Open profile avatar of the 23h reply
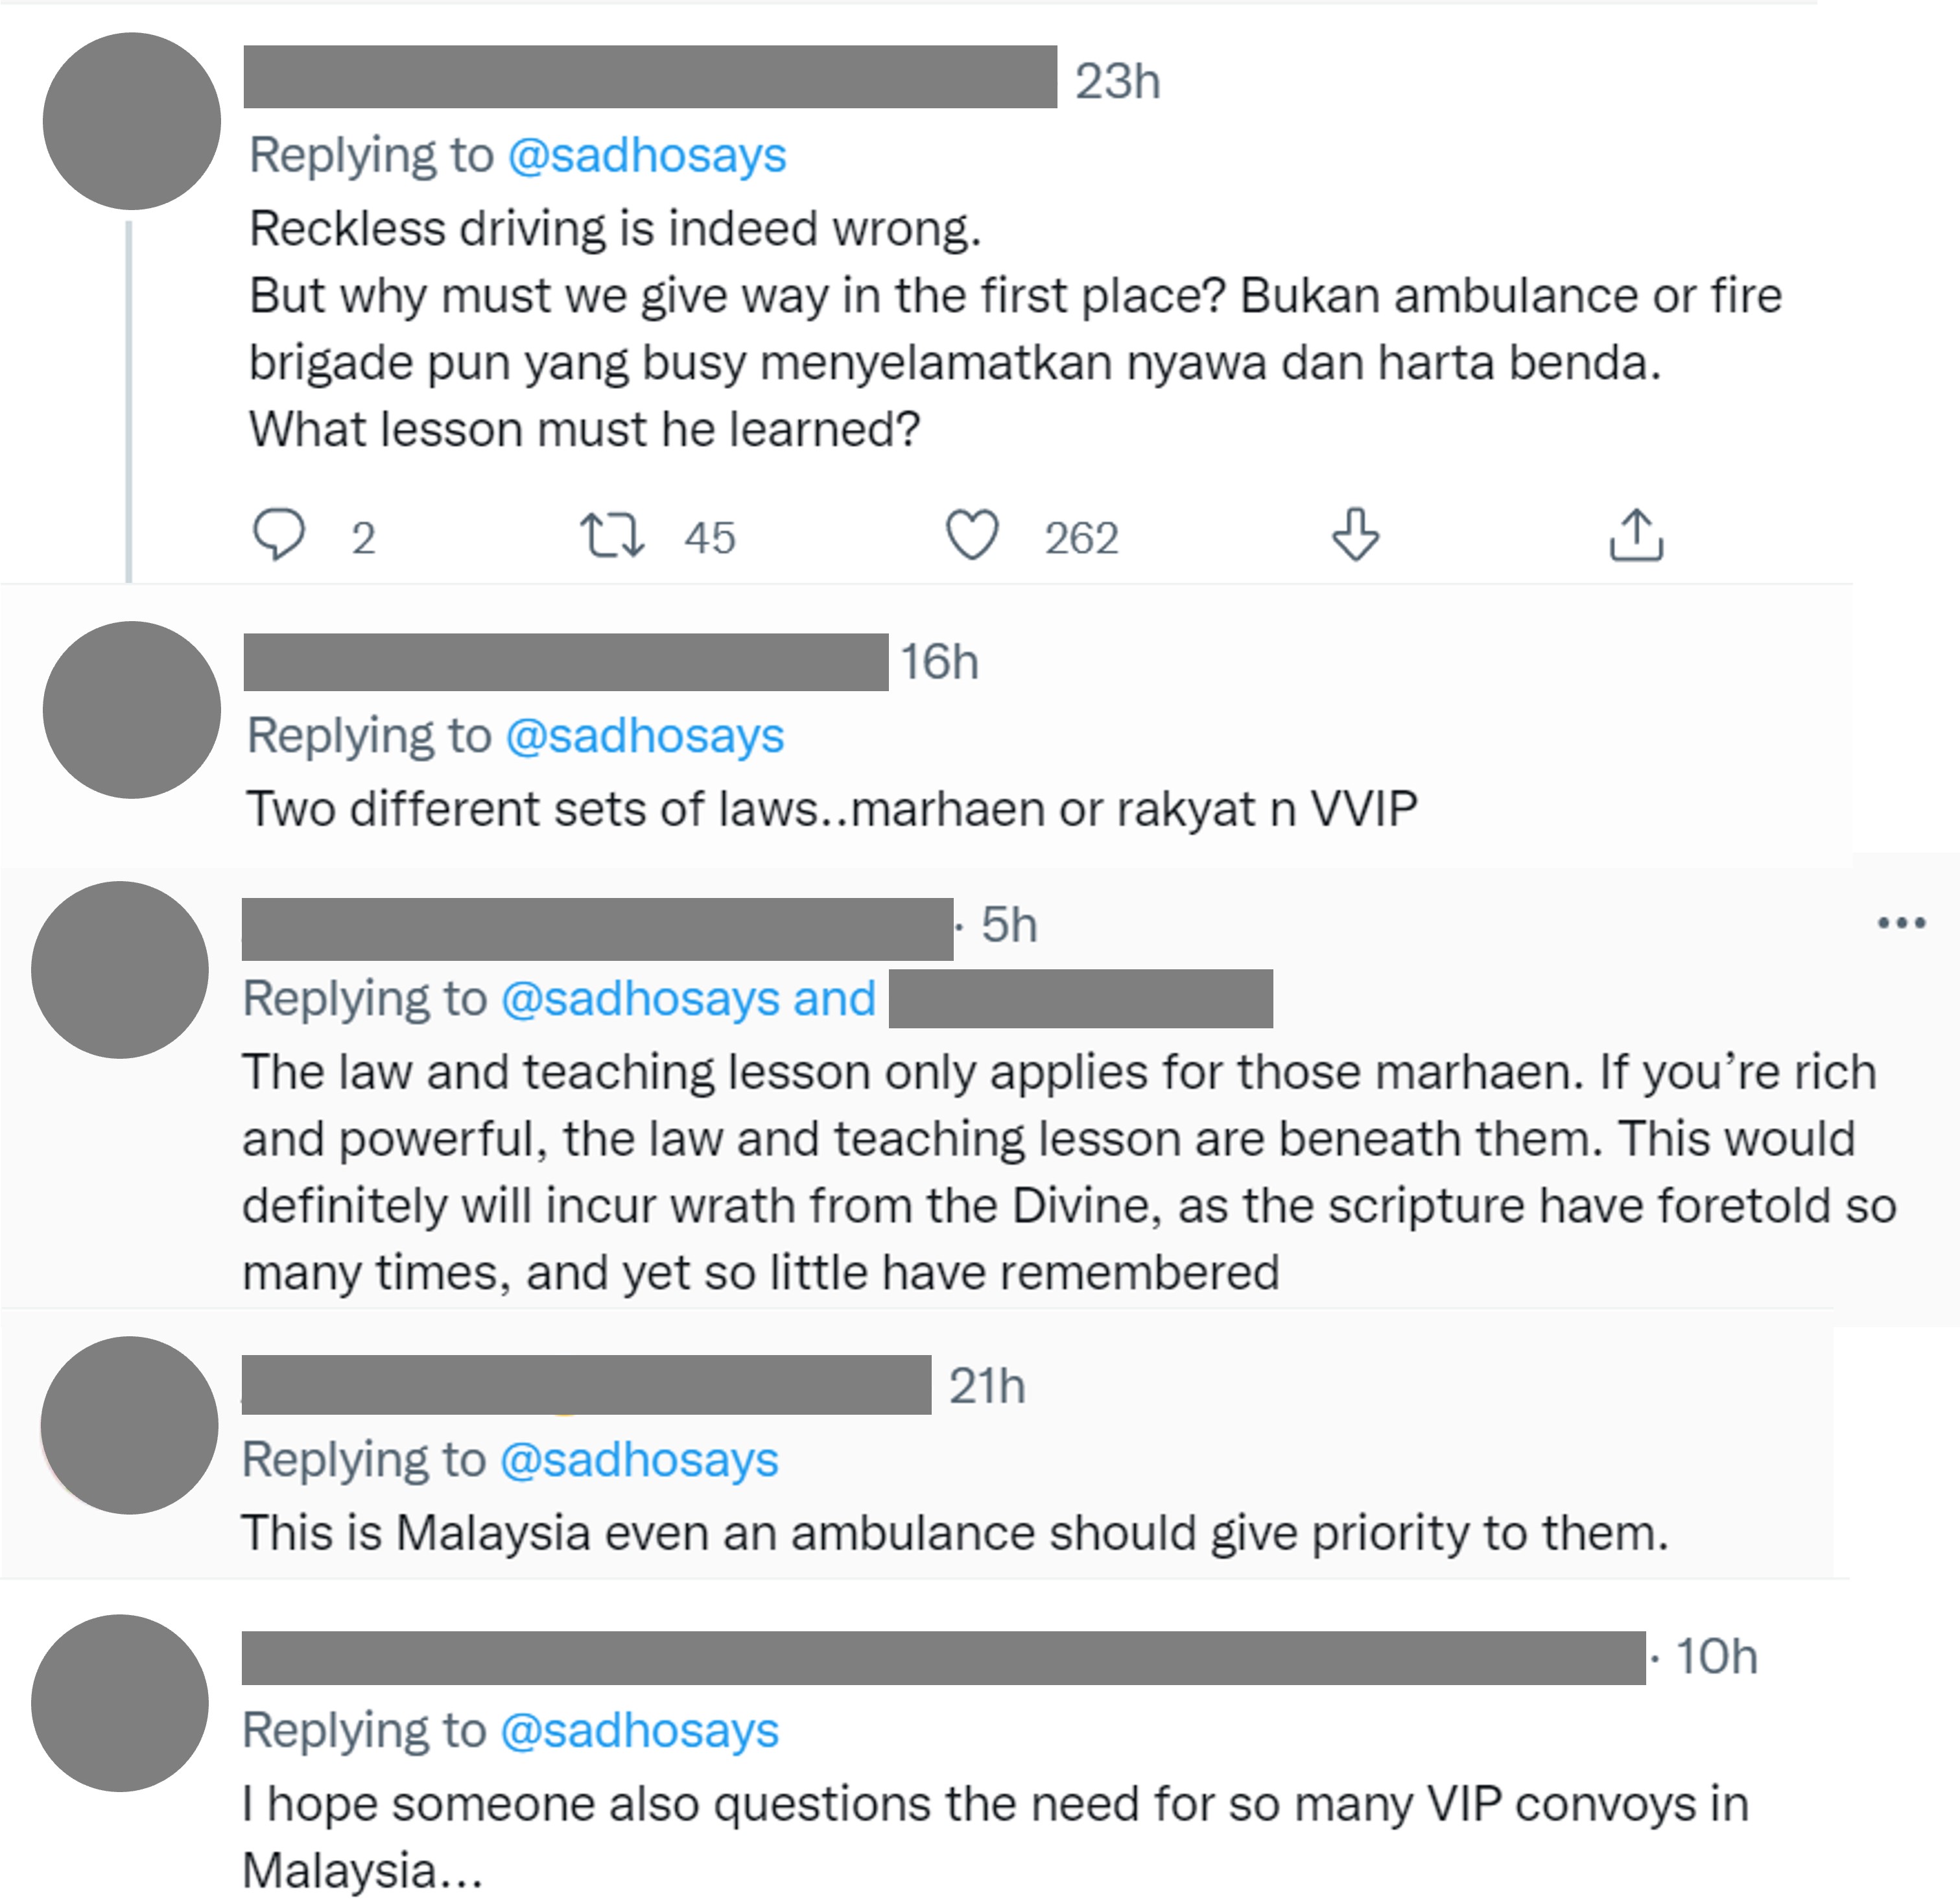The image size is (1960, 1901). coord(131,121)
